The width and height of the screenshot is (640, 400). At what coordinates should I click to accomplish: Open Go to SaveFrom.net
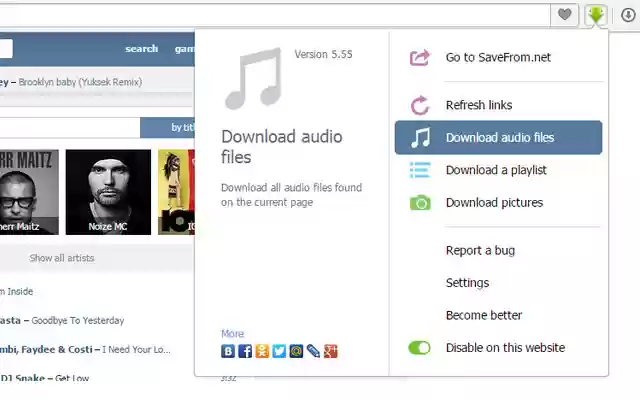tap(498, 58)
